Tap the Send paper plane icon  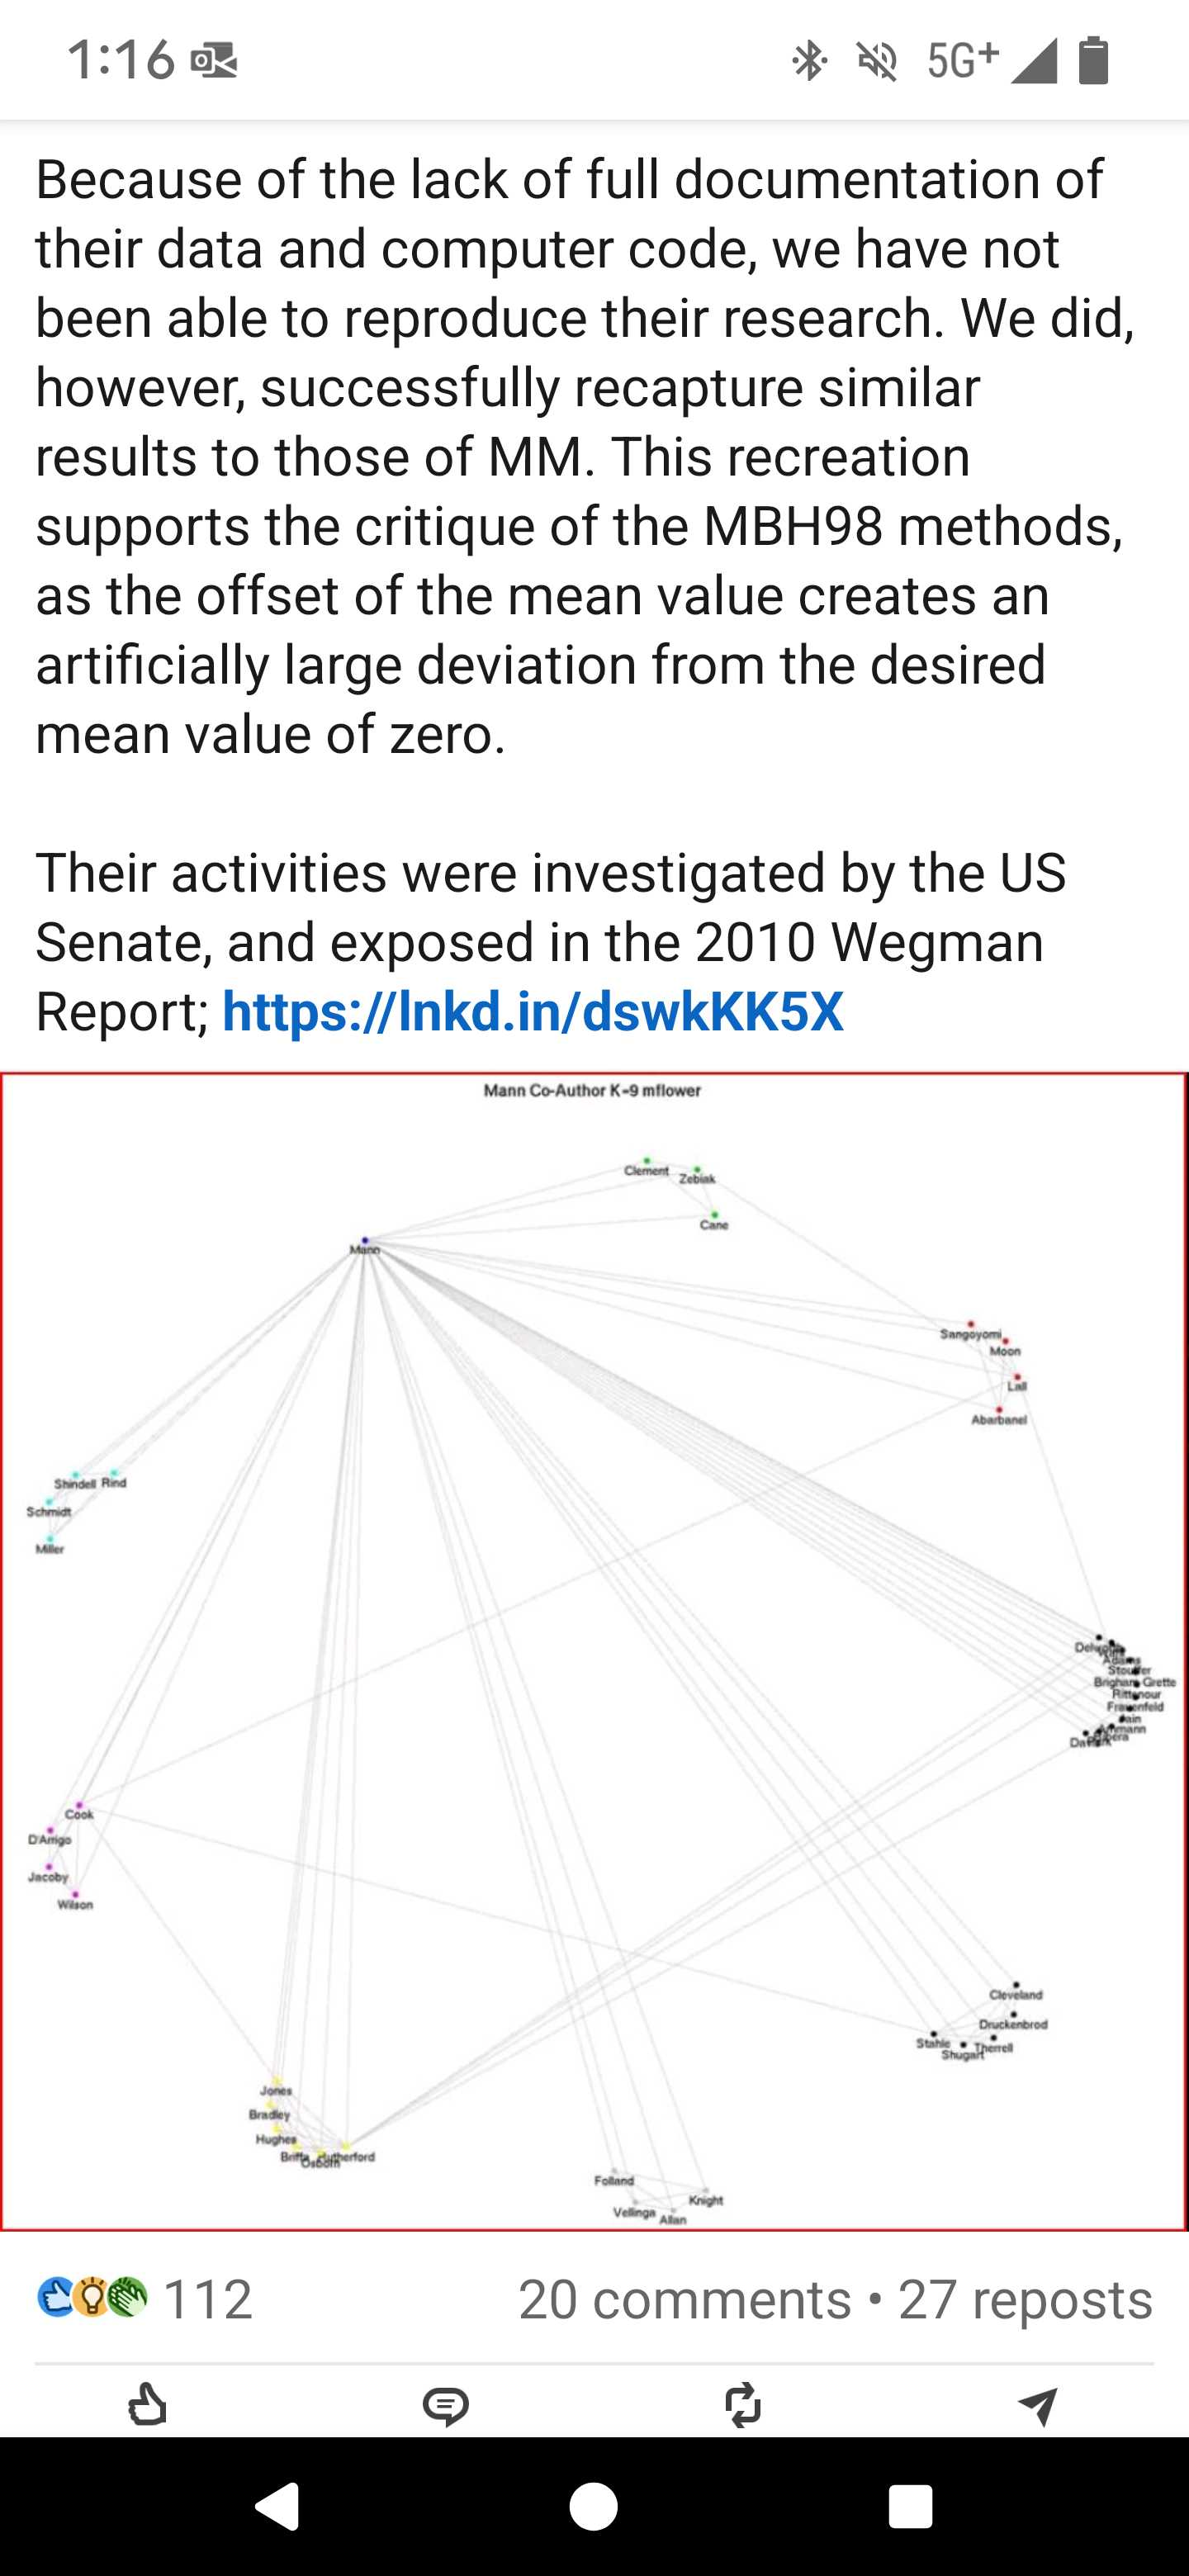1038,2406
